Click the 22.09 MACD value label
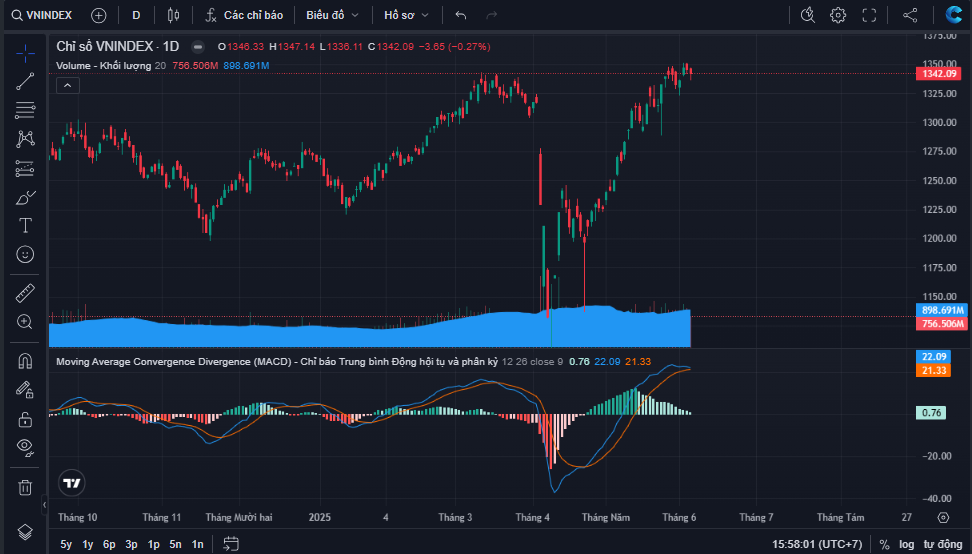This screenshot has height=554, width=972. coord(934,356)
